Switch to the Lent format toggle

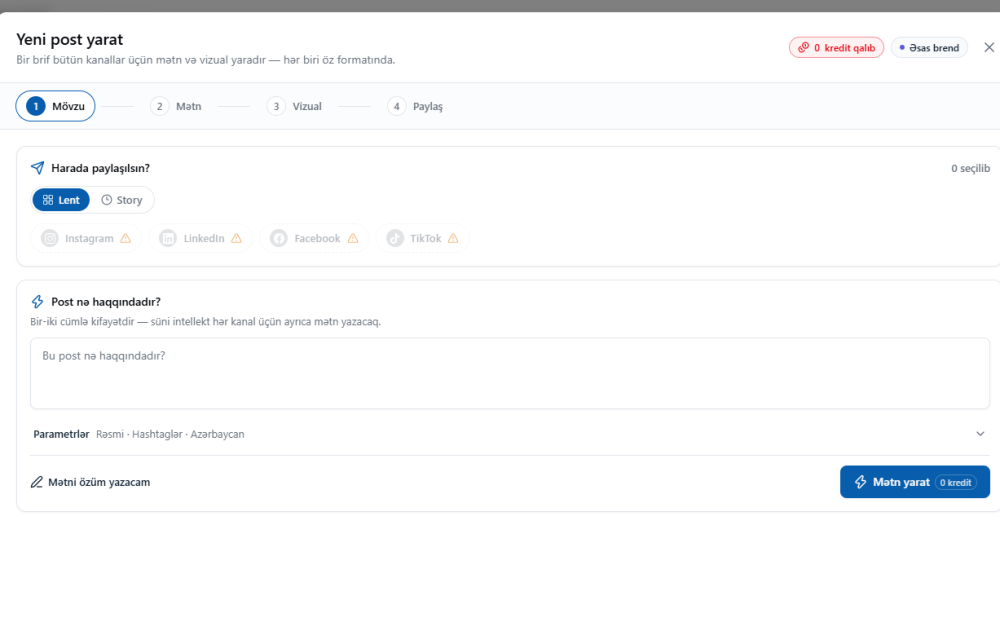pyautogui.click(x=61, y=200)
